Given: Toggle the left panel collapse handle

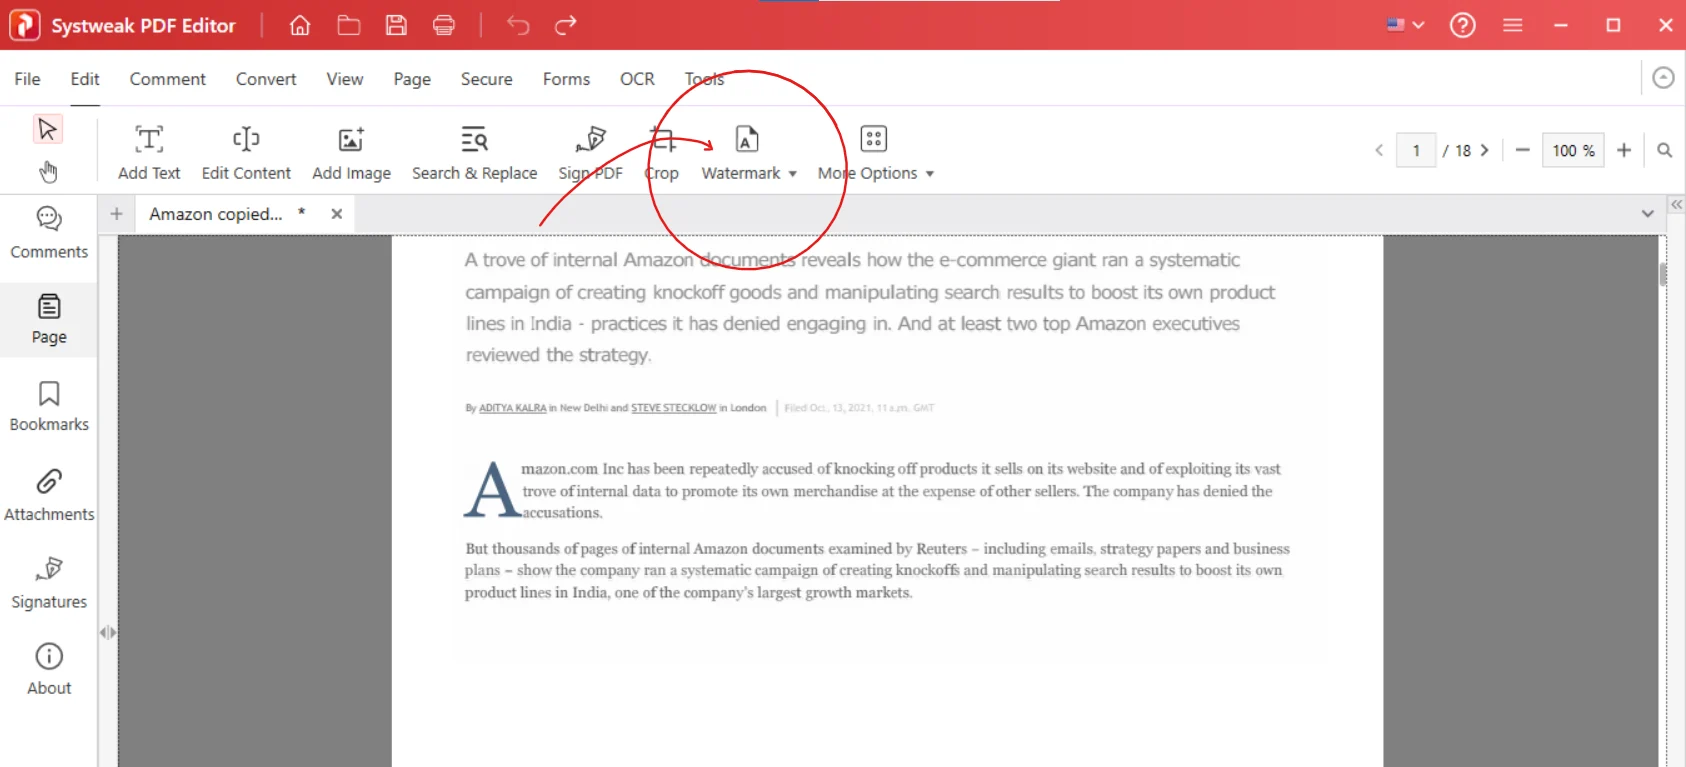Looking at the screenshot, I should point(108,632).
